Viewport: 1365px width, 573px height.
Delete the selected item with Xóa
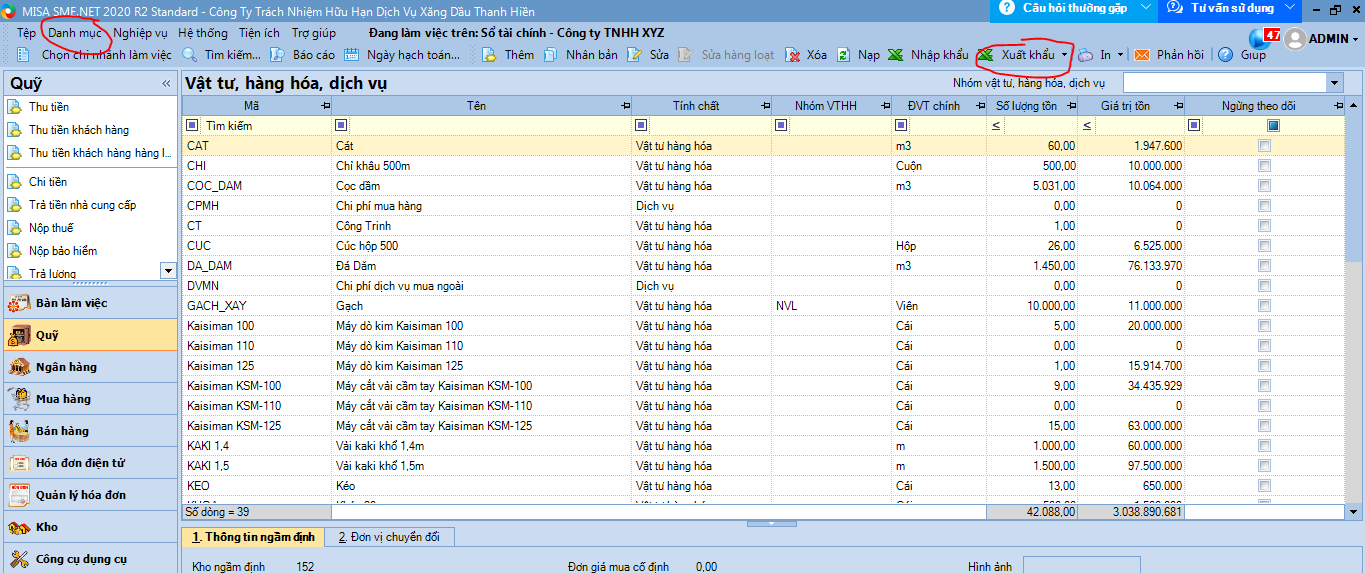[x=805, y=55]
